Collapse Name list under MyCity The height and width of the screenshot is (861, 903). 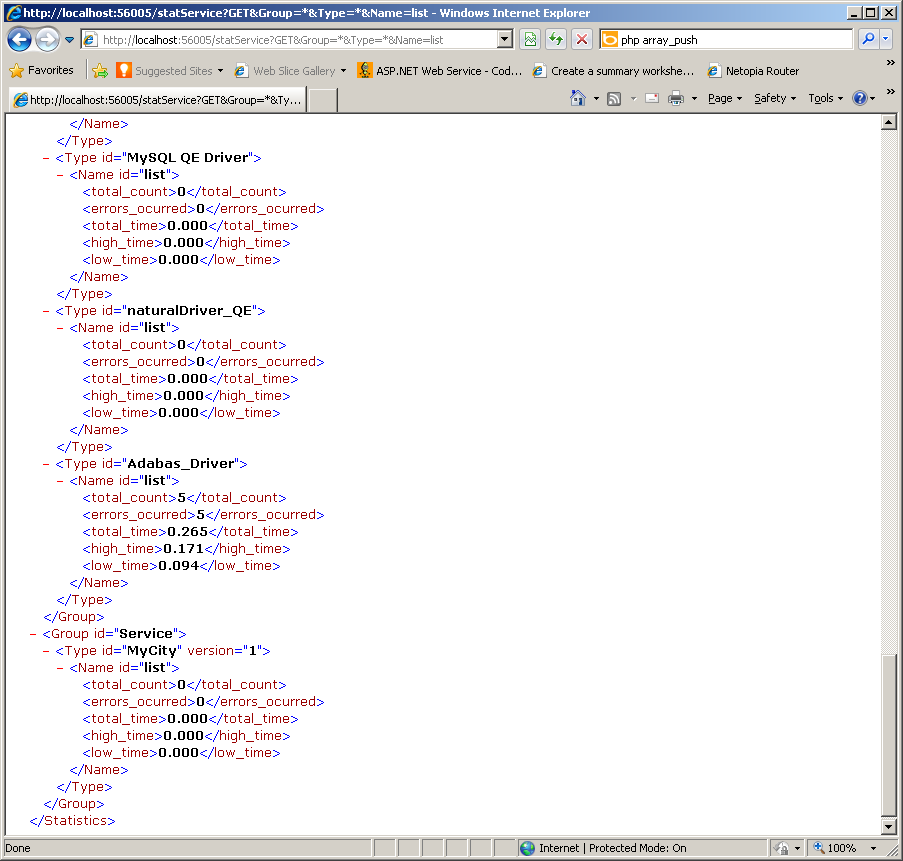60,668
